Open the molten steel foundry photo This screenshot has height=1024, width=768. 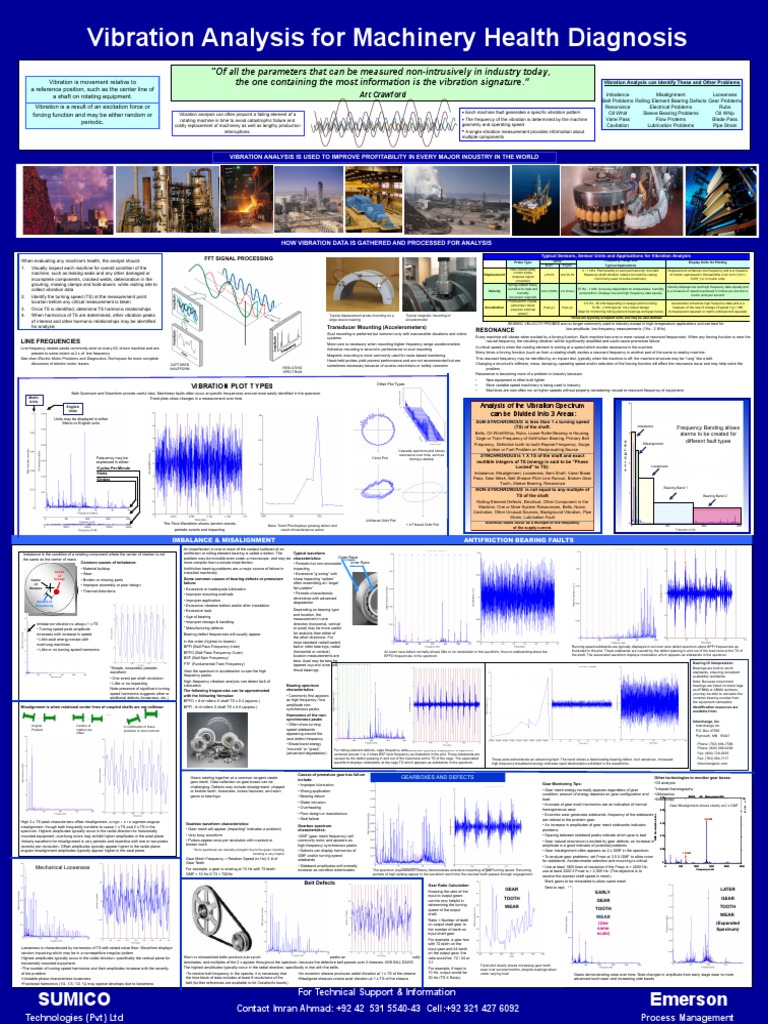tap(246, 200)
